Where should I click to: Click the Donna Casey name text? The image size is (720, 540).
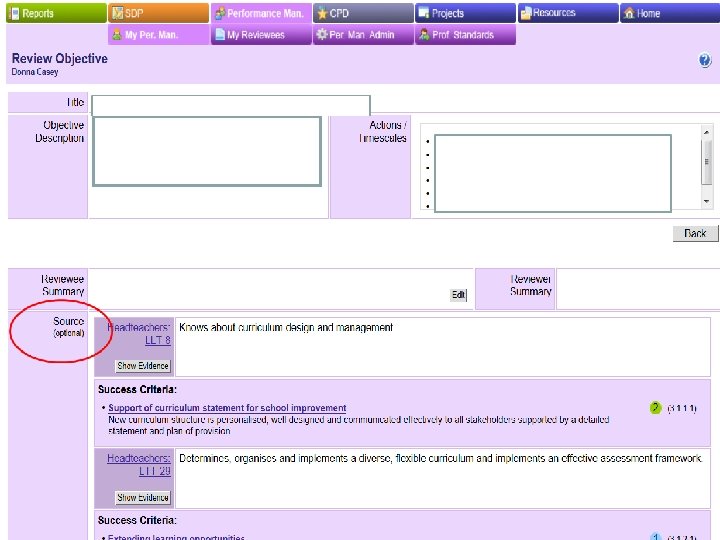pyautogui.click(x=35, y=72)
